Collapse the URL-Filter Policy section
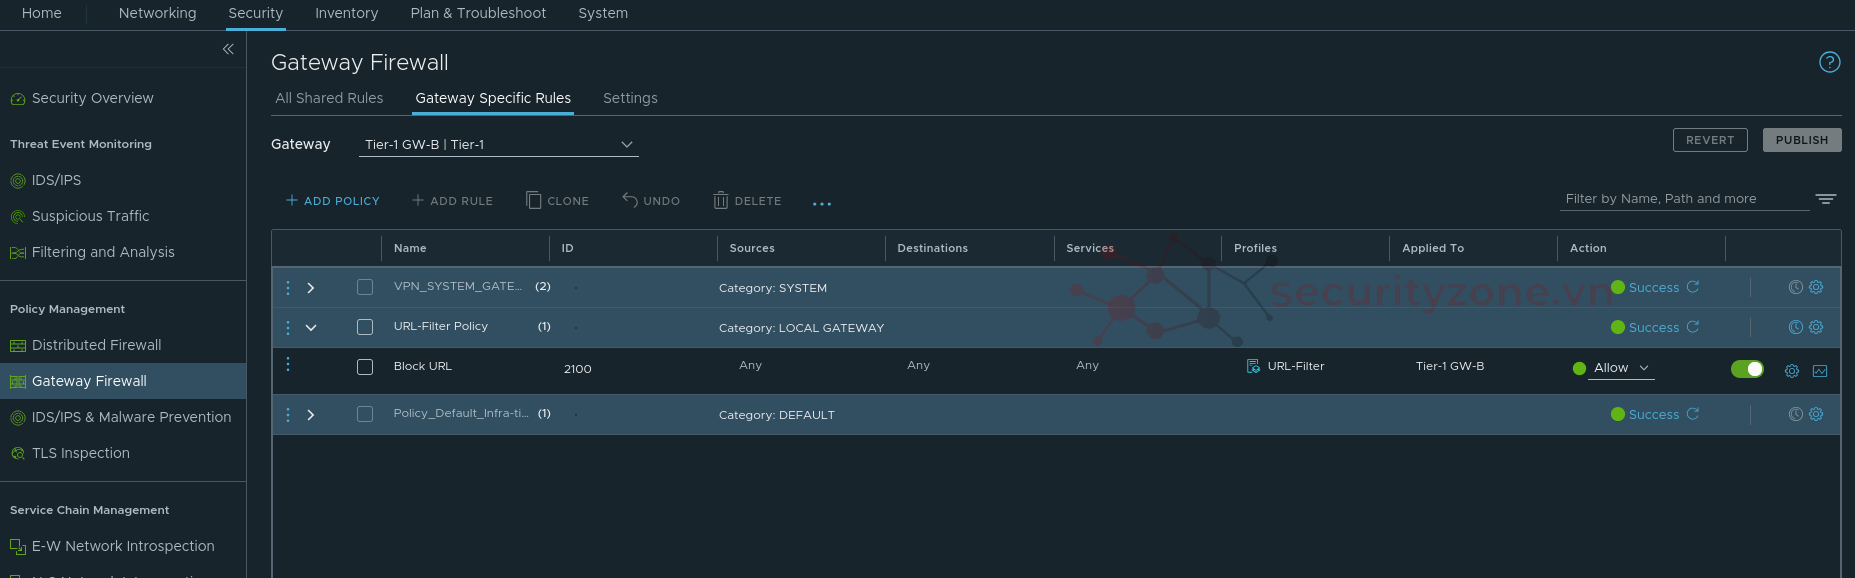The image size is (1855, 578). click(x=311, y=328)
